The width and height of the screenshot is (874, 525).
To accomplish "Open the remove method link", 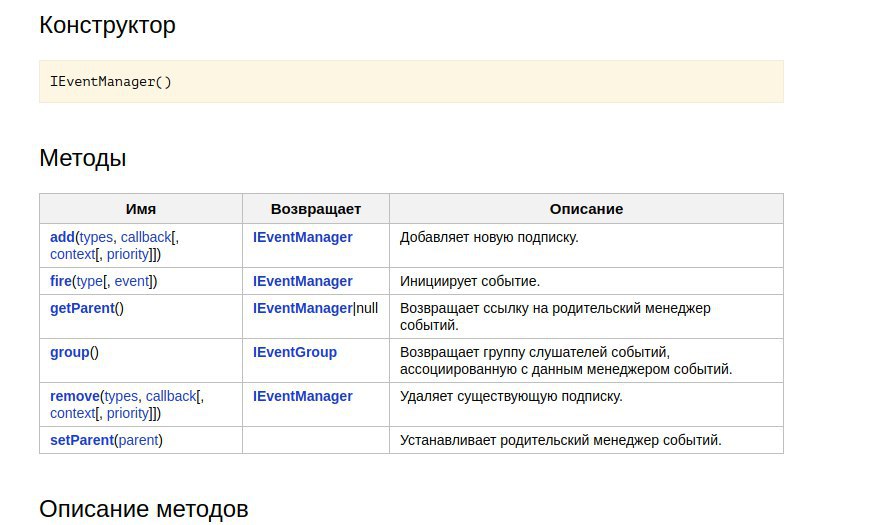I will point(75,397).
